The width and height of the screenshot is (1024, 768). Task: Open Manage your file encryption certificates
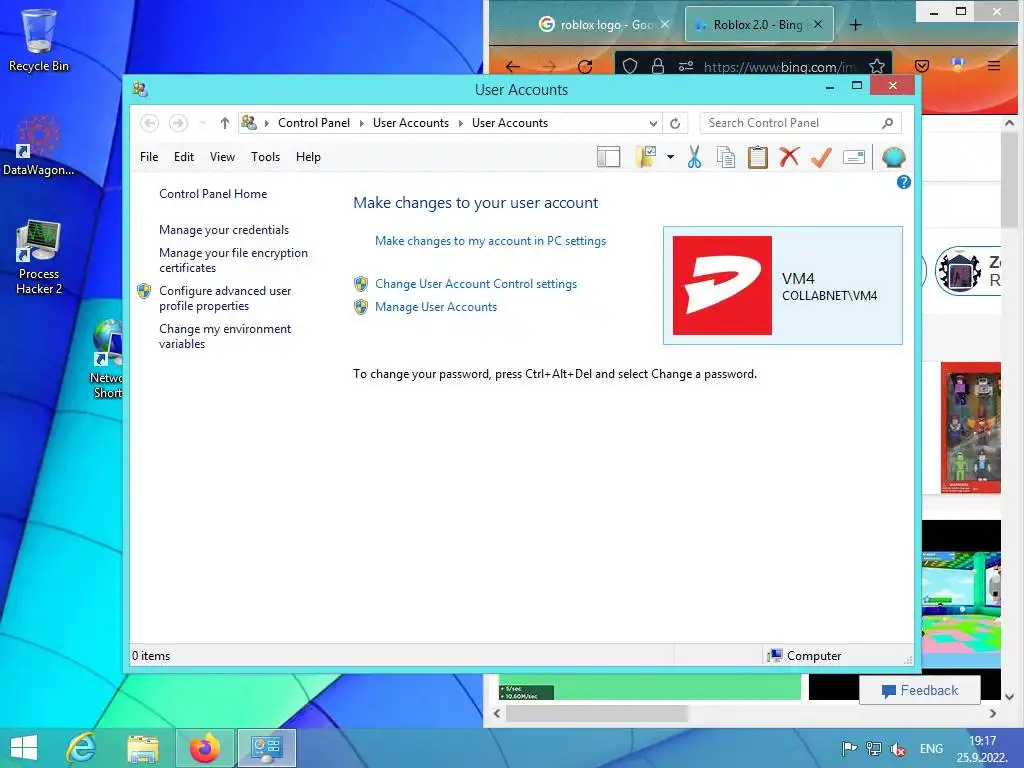pyautogui.click(x=233, y=260)
